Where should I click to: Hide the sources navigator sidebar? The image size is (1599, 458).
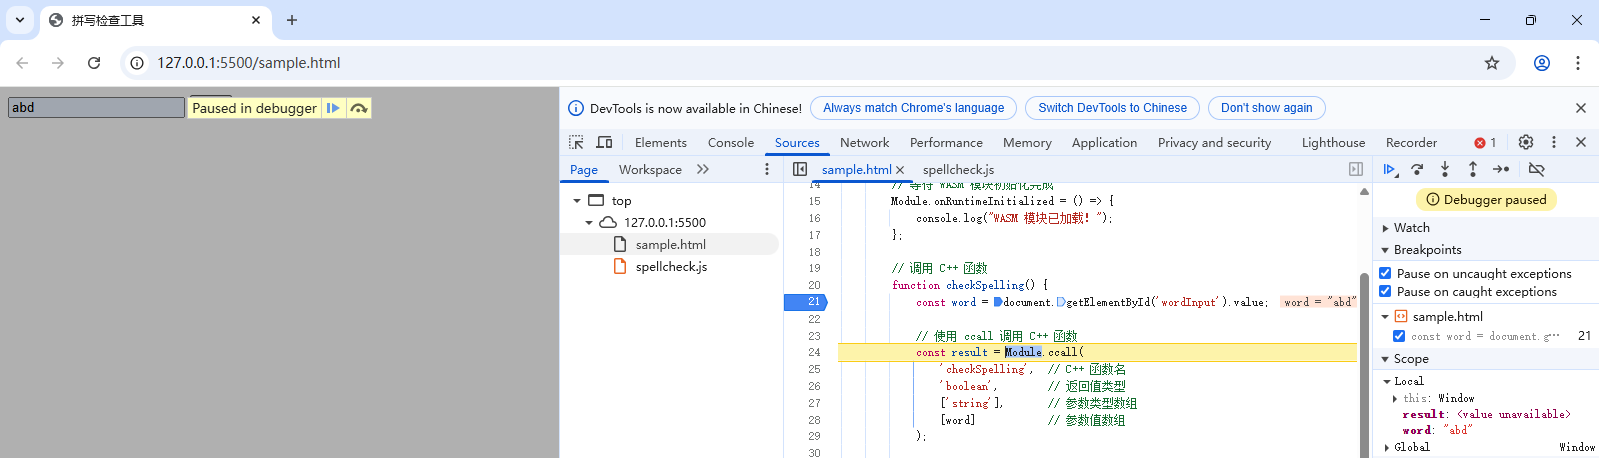800,170
